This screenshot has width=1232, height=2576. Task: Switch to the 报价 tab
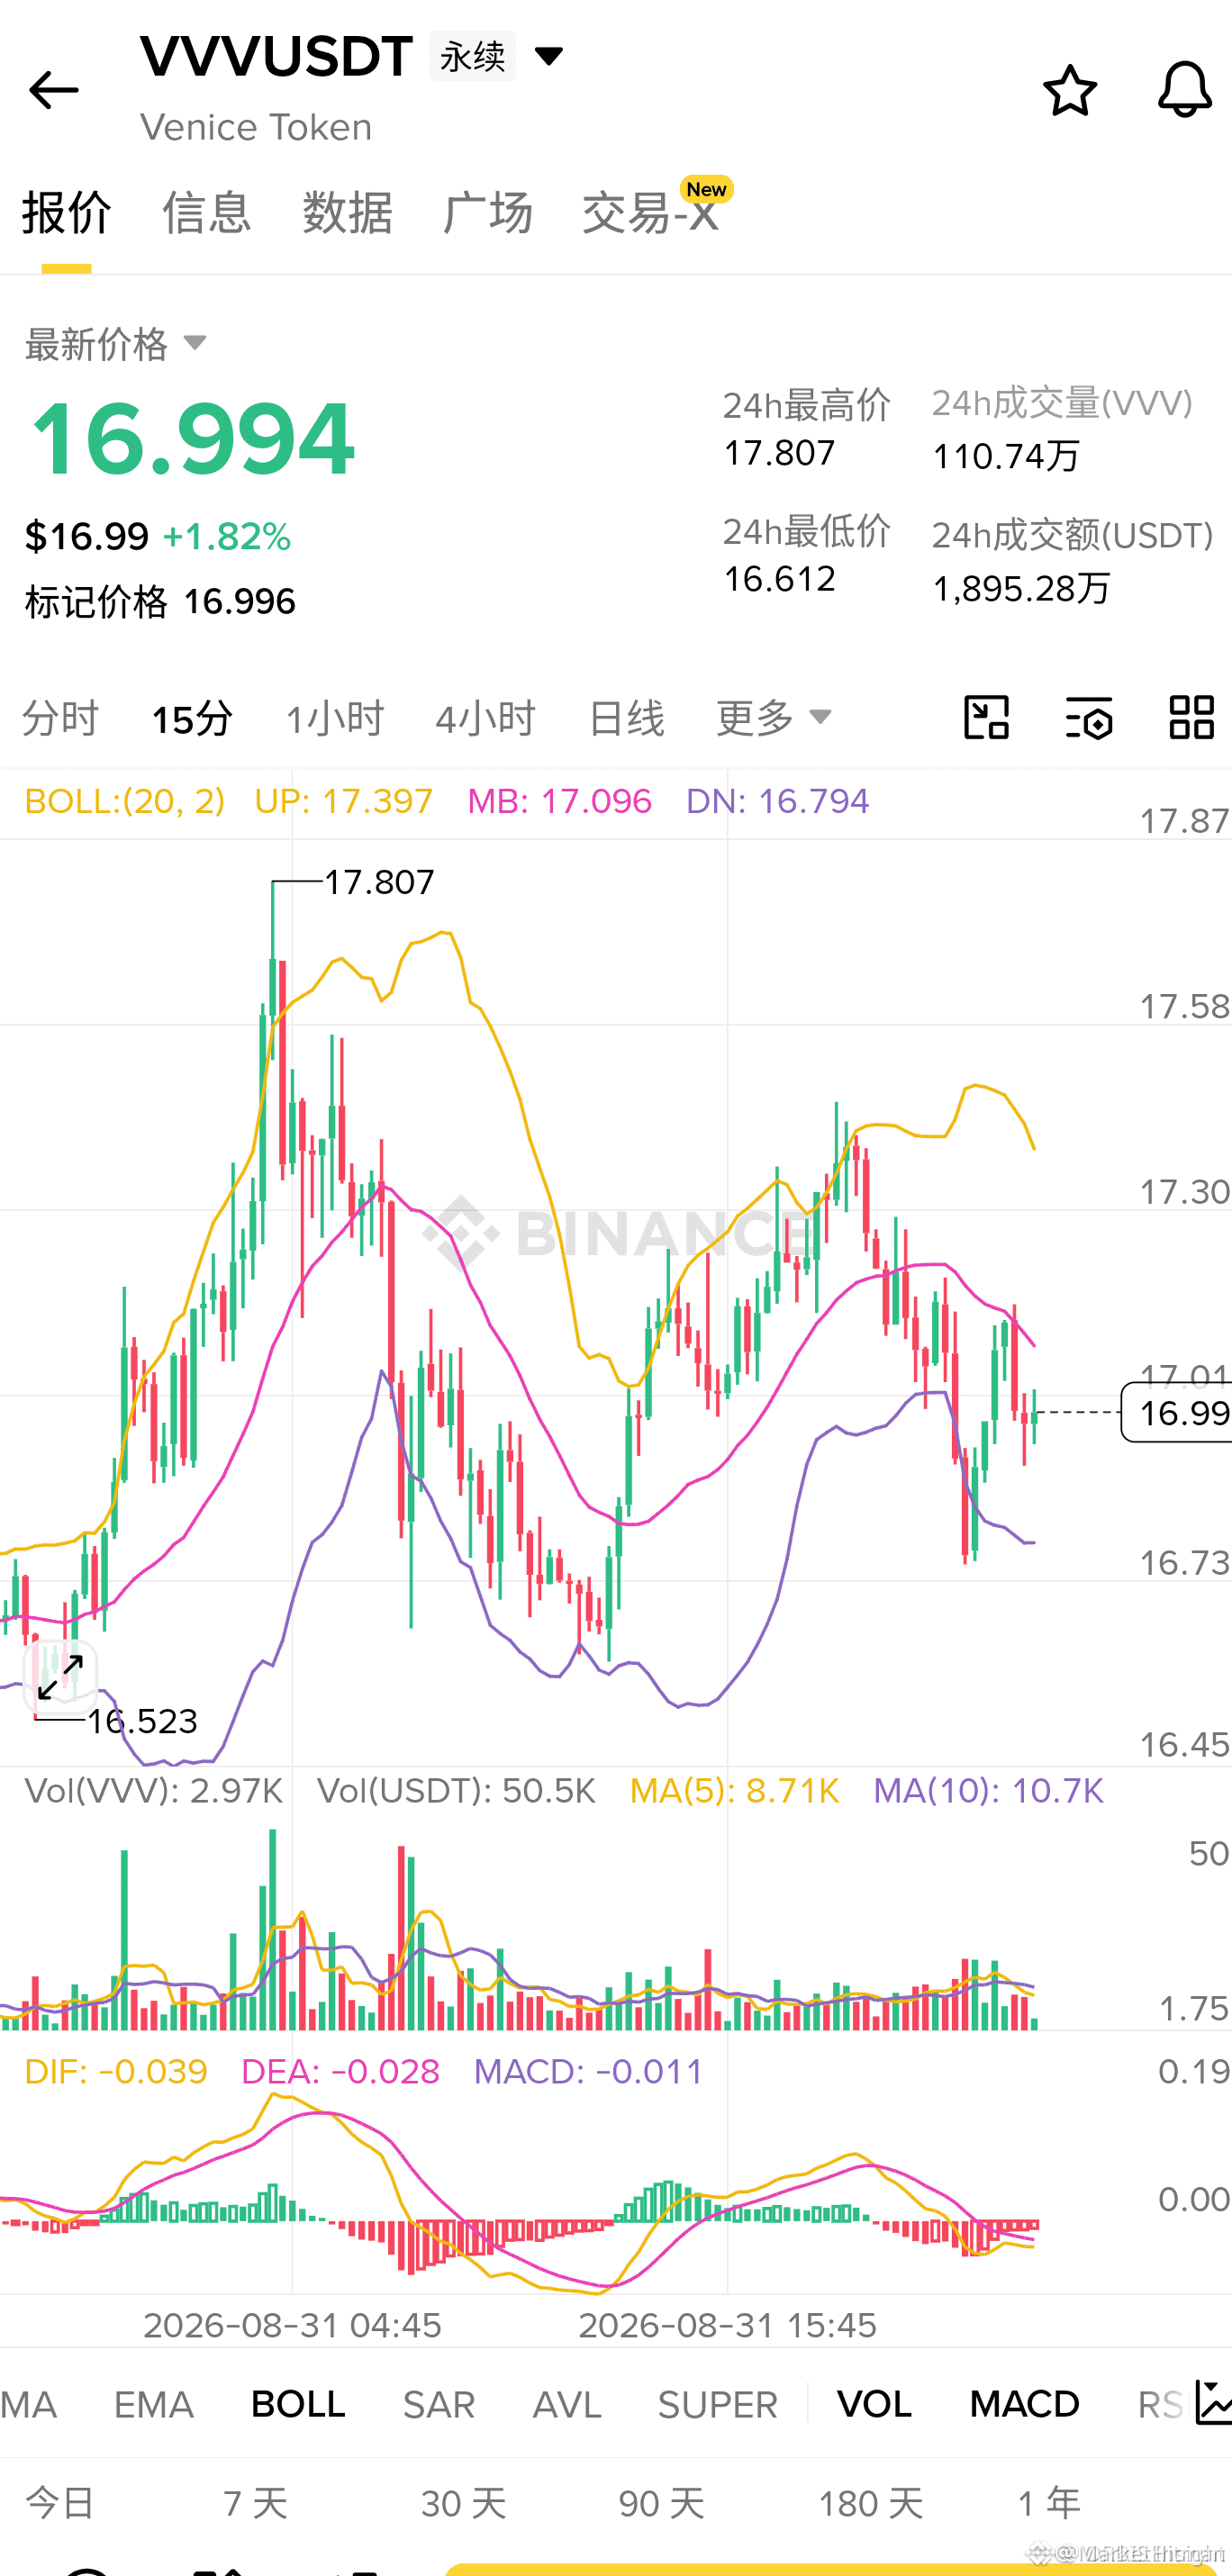[x=66, y=213]
